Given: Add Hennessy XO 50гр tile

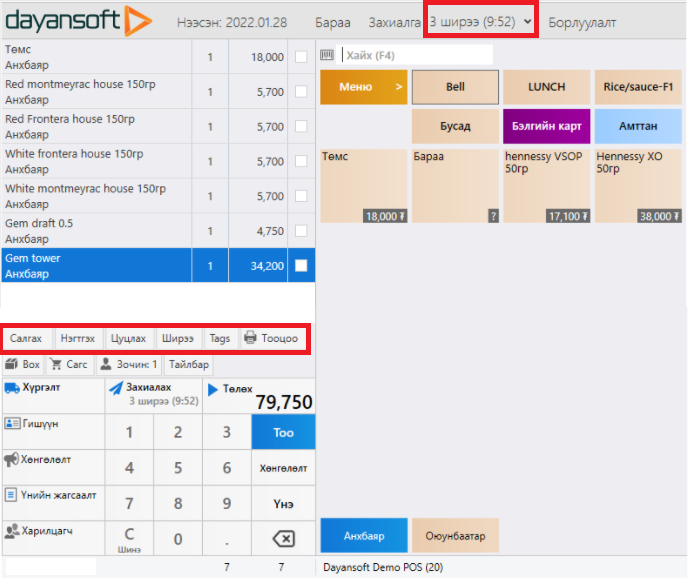Looking at the screenshot, I should tap(638, 186).
